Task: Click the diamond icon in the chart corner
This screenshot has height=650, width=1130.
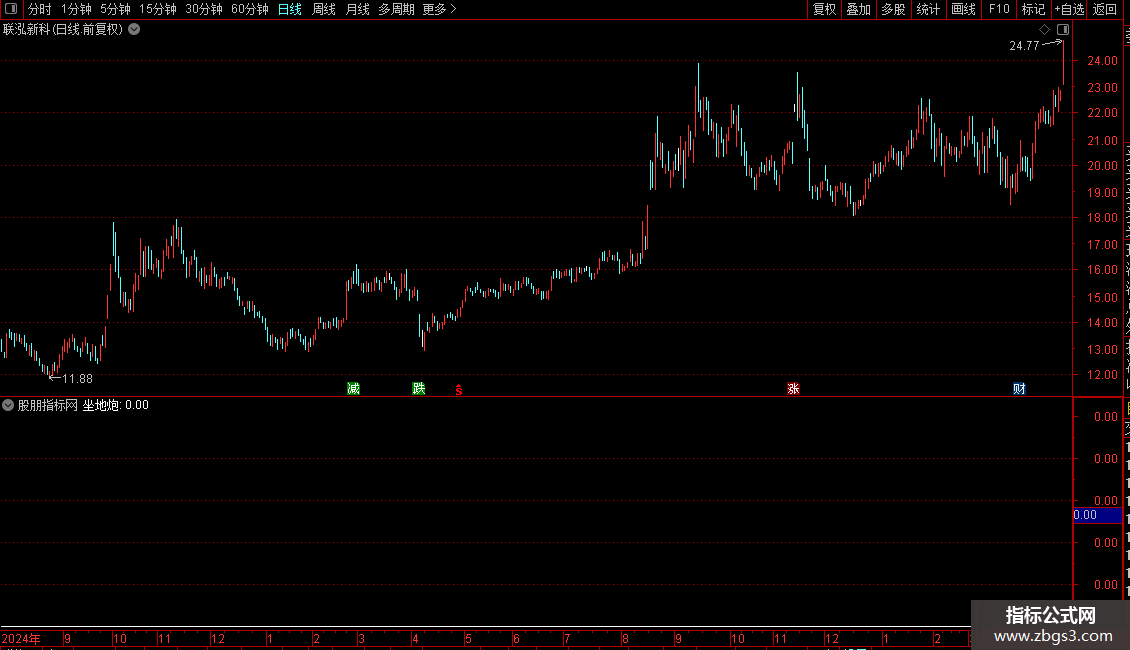Action: (x=1044, y=30)
